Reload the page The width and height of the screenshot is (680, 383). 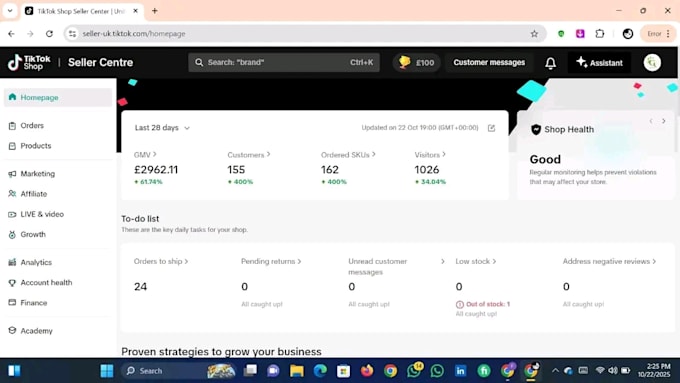tap(49, 34)
